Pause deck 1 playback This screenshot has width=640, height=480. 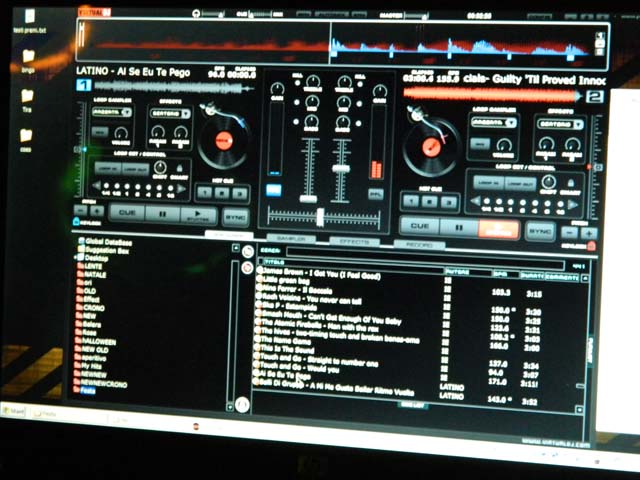click(162, 214)
